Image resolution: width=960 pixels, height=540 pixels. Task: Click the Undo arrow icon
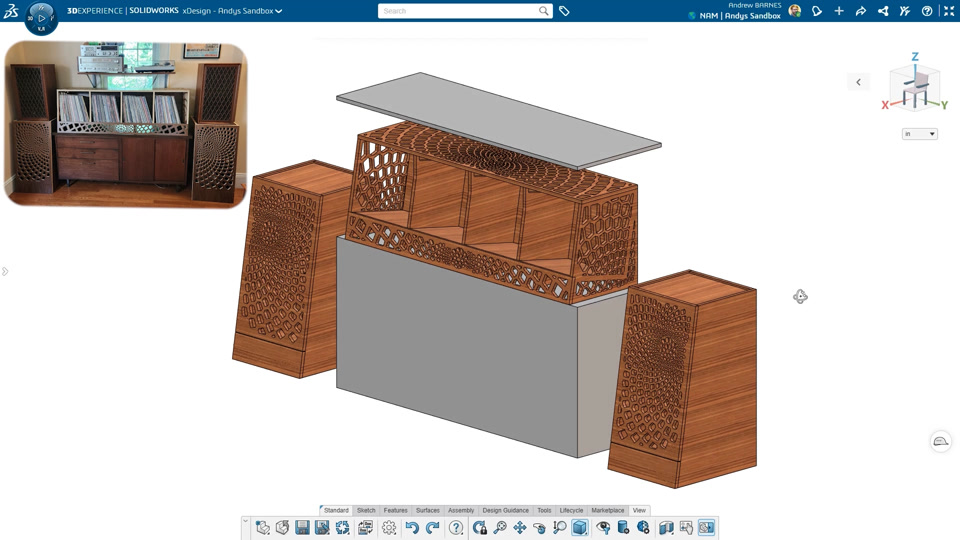pos(412,528)
